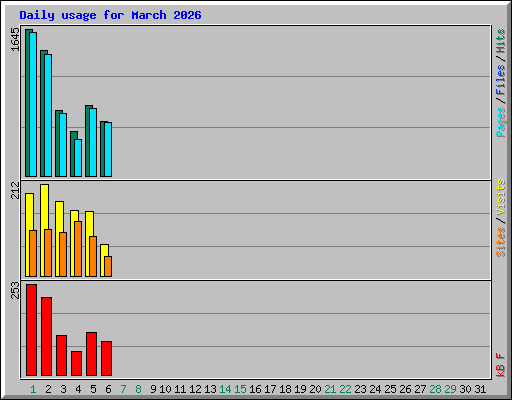
Task: Click day 25 on the x-axis
Action: coord(390,389)
